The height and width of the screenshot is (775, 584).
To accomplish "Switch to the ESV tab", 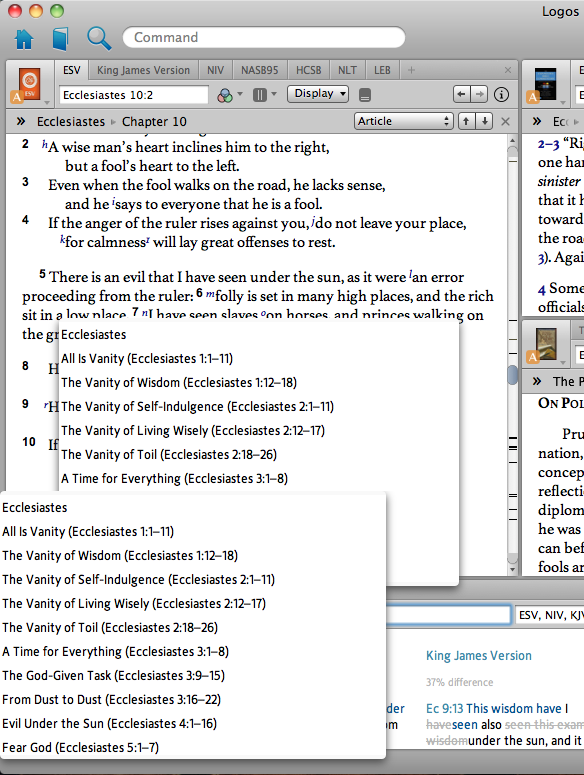I will (x=72, y=70).
